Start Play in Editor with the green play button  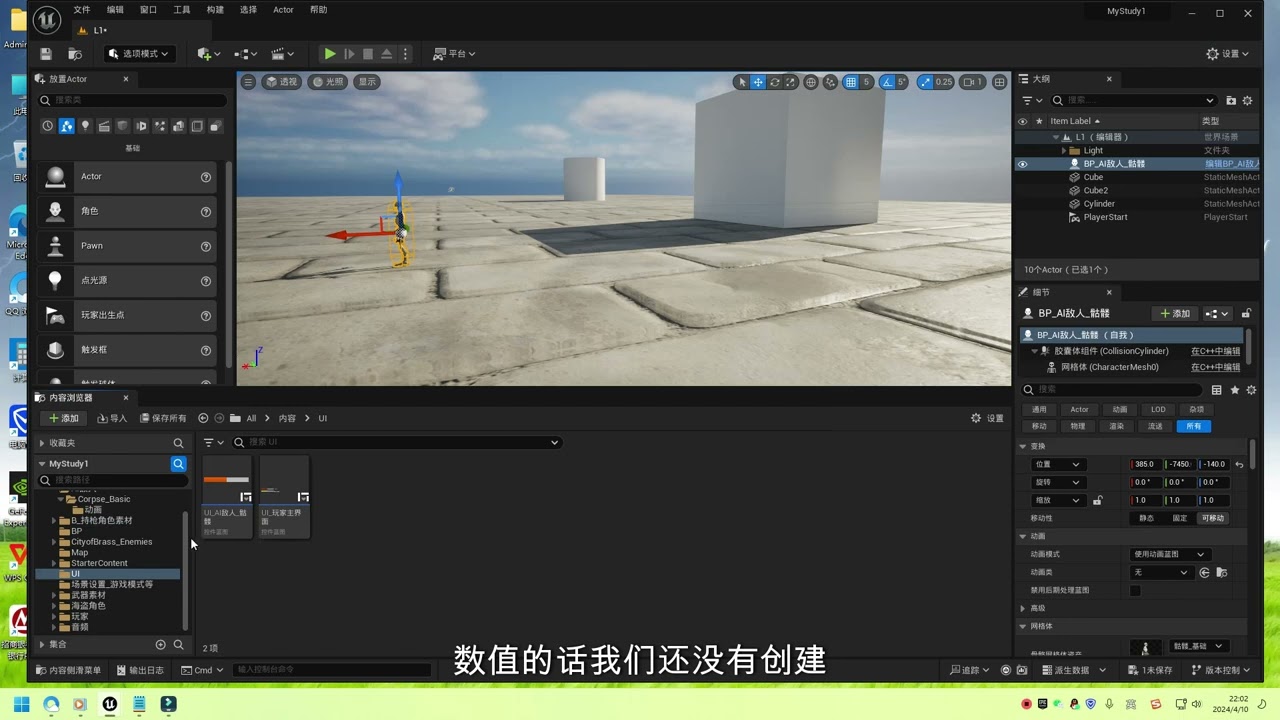[x=329, y=53]
